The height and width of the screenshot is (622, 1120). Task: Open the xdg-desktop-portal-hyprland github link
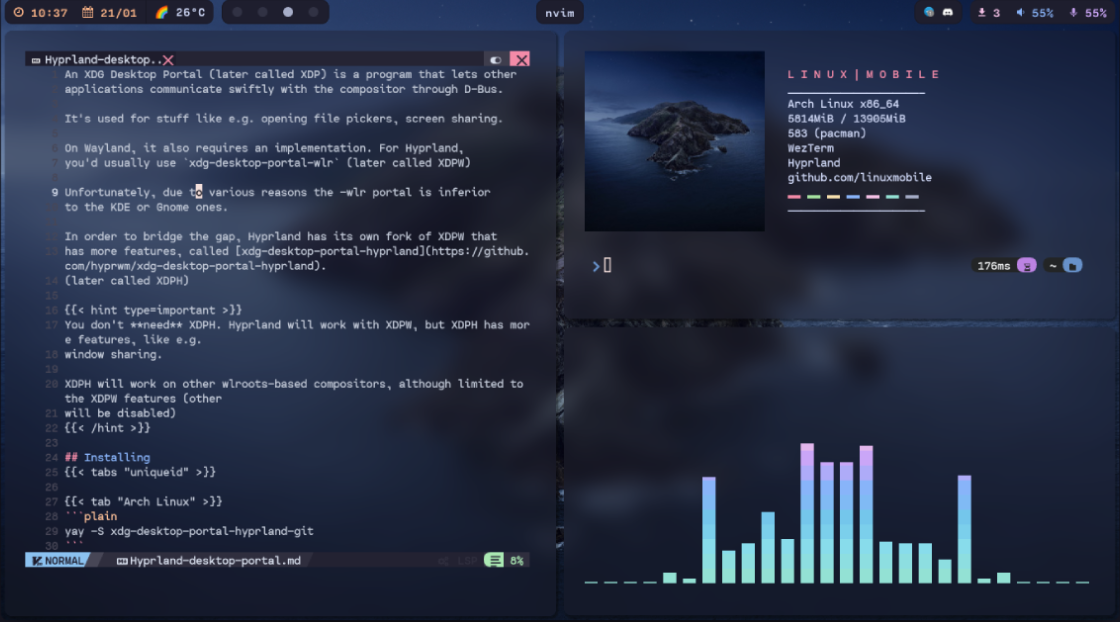pyautogui.click(x=296, y=259)
